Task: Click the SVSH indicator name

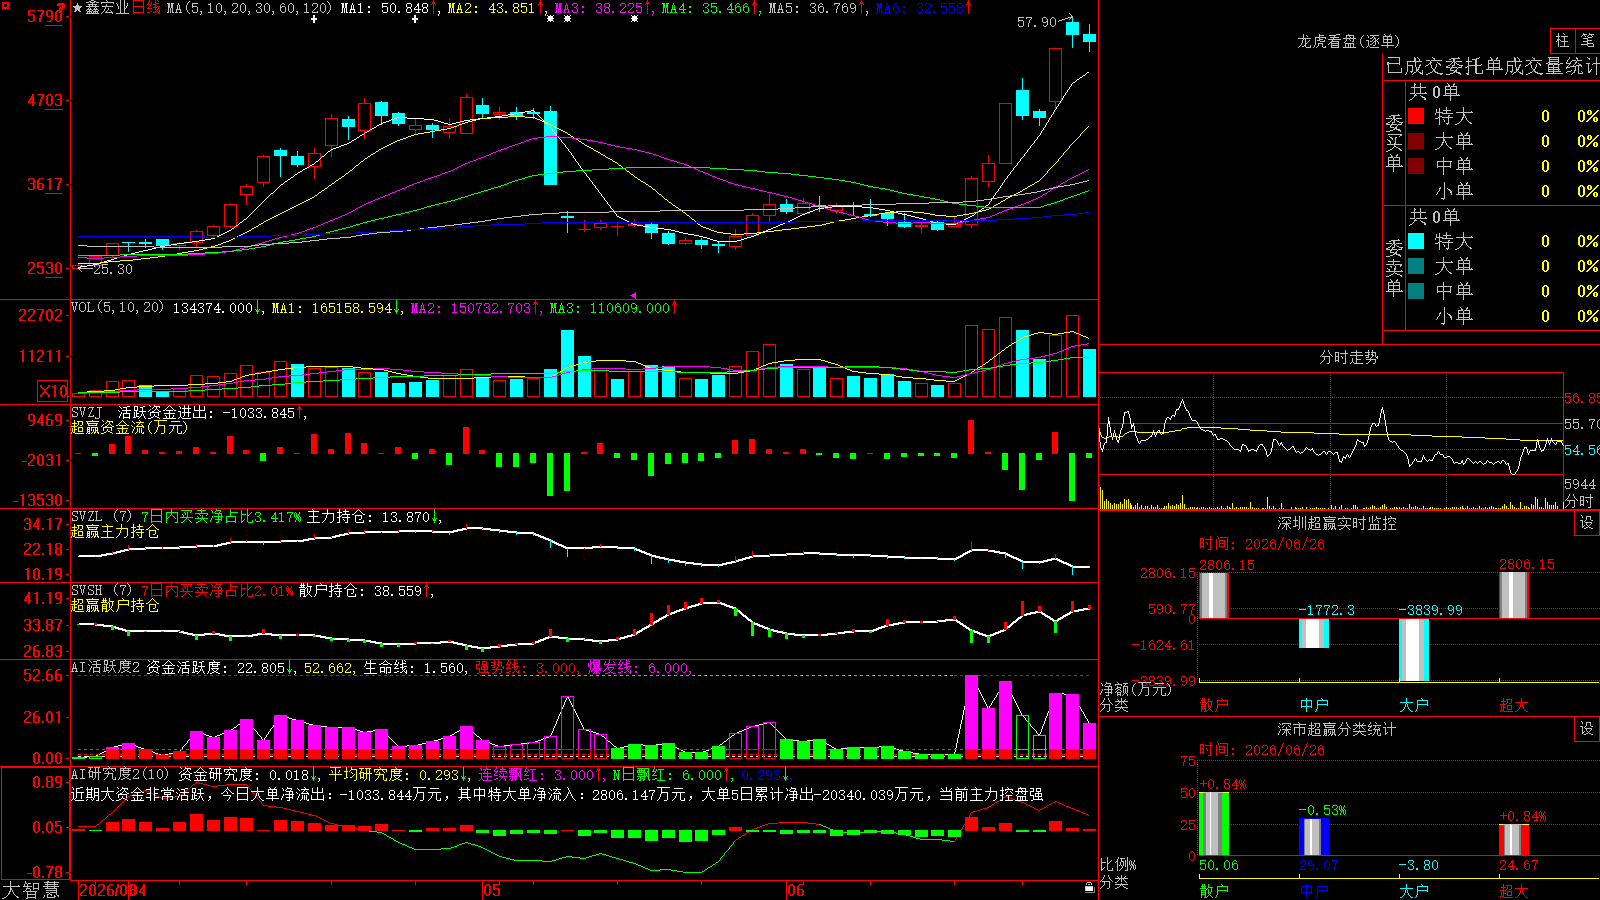Action: pyautogui.click(x=87, y=590)
